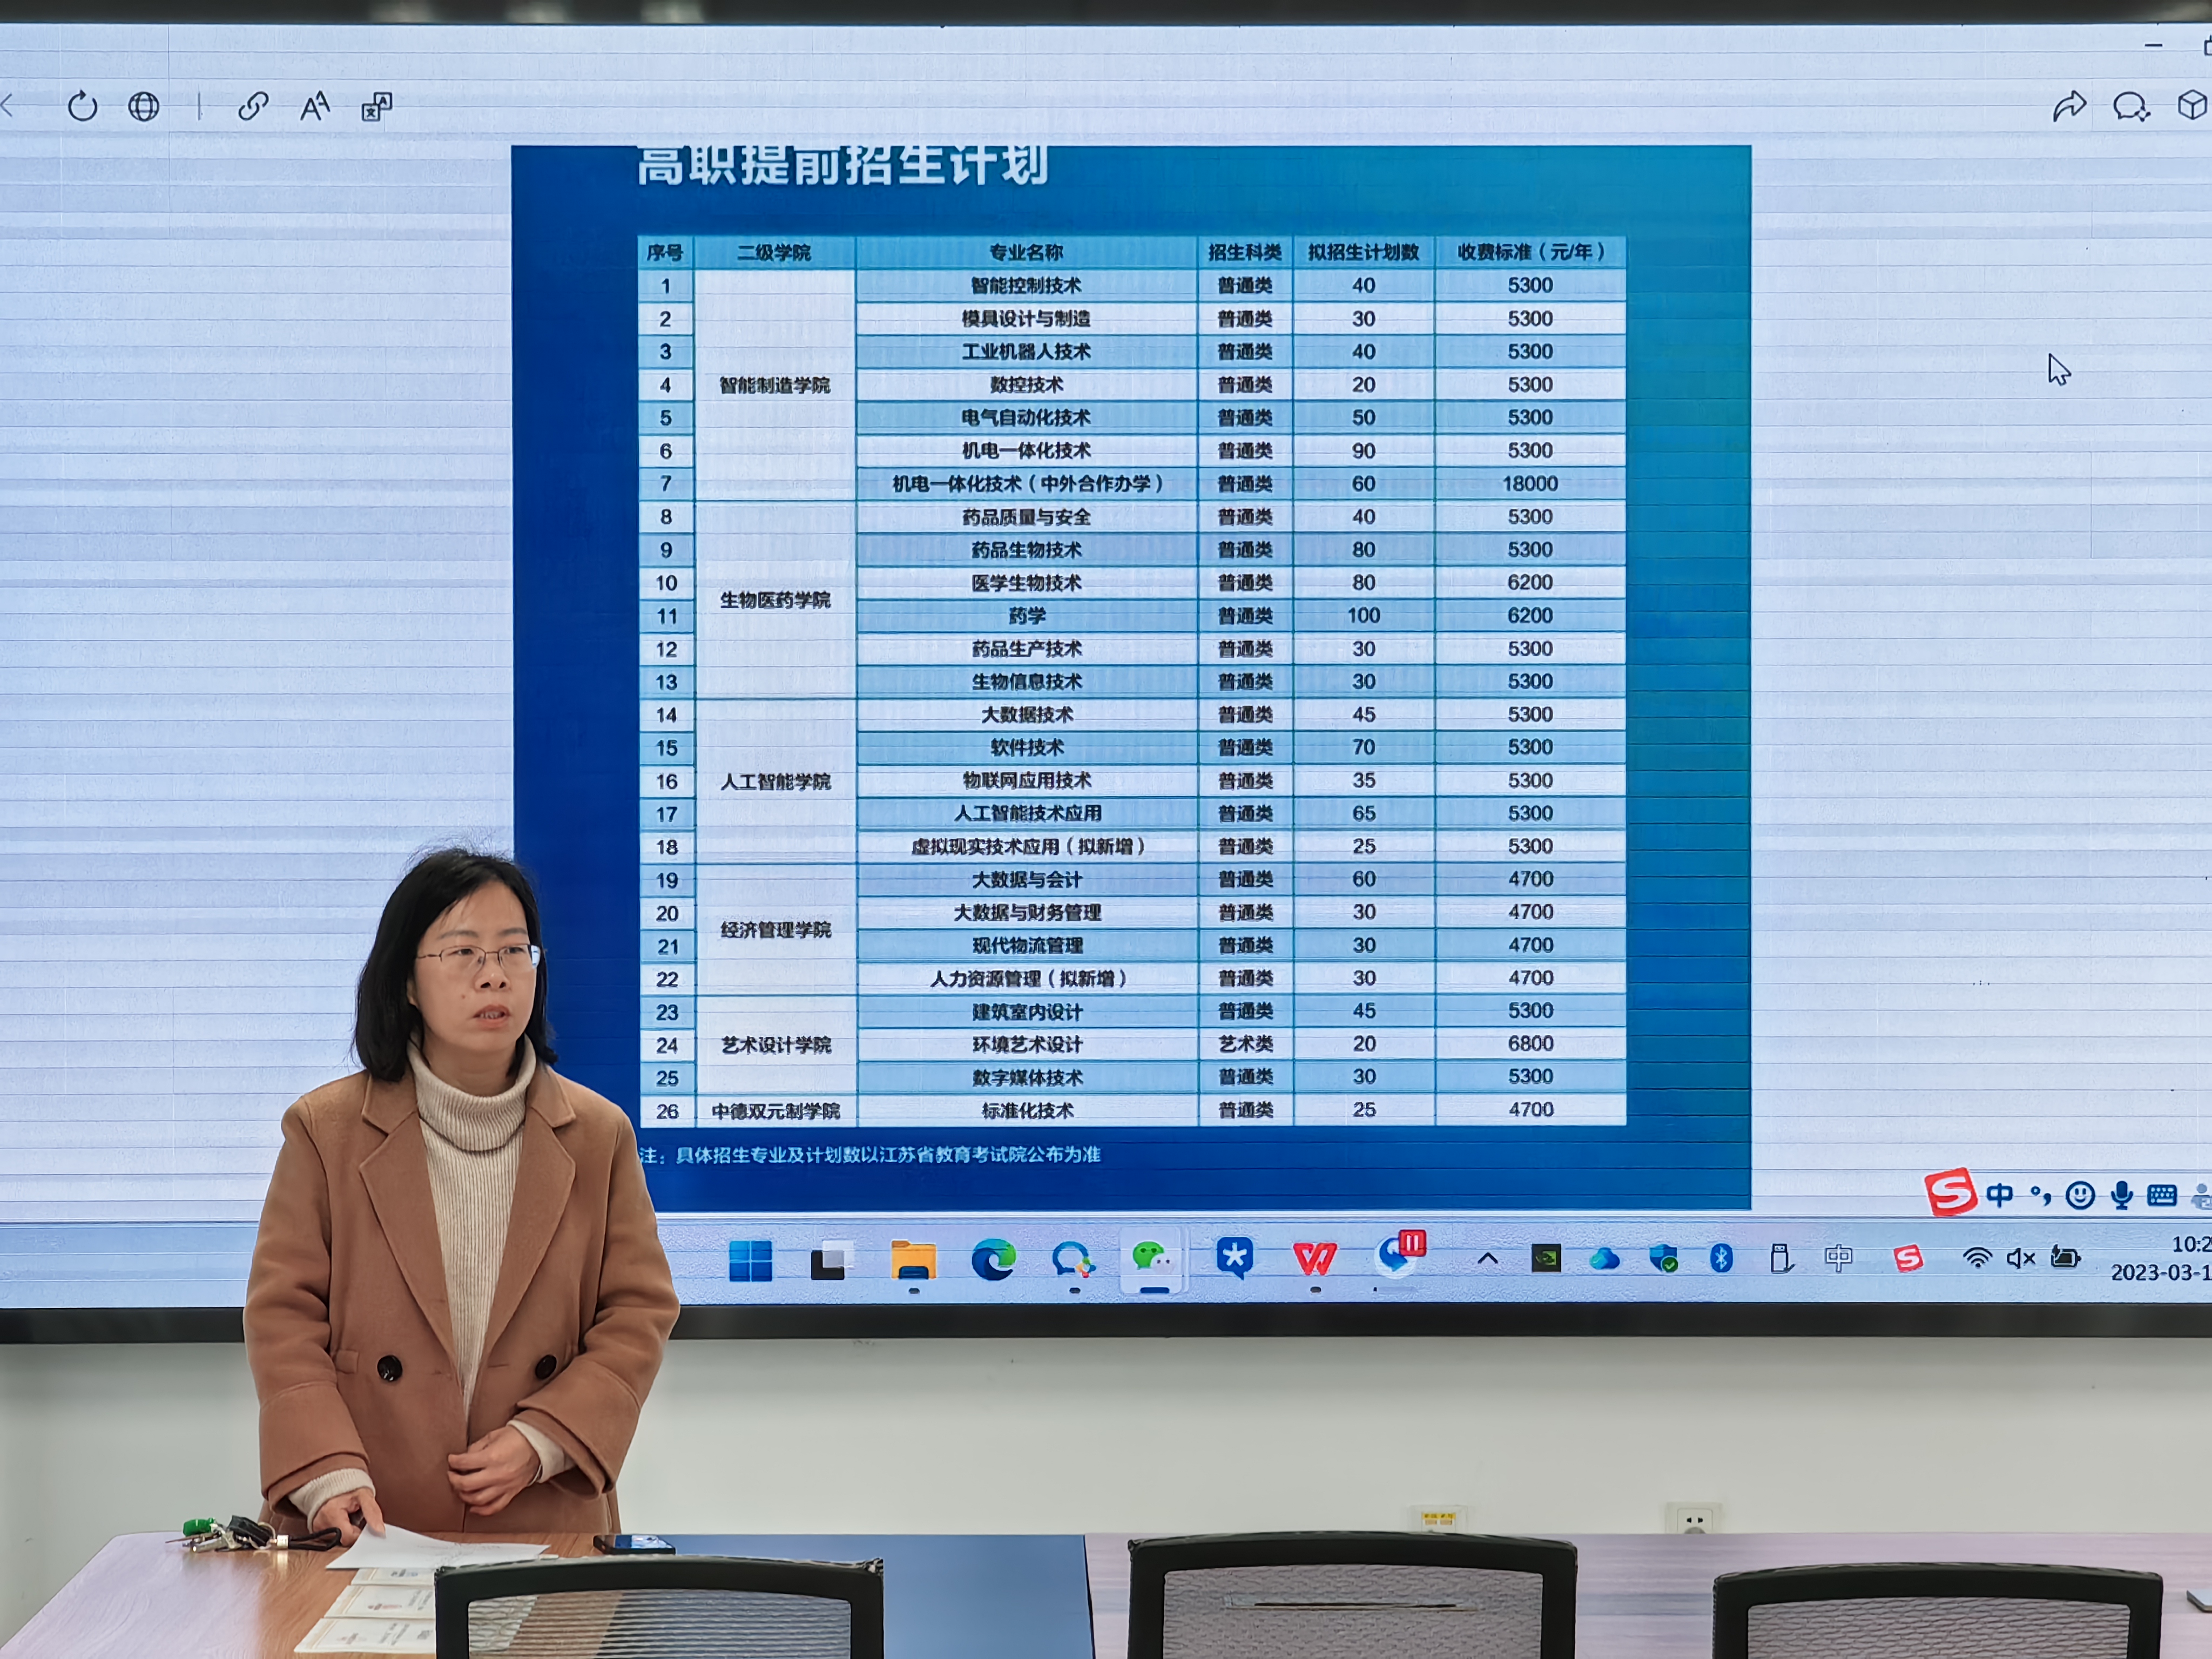
Task: Click the refresh page icon
Action: point(82,106)
